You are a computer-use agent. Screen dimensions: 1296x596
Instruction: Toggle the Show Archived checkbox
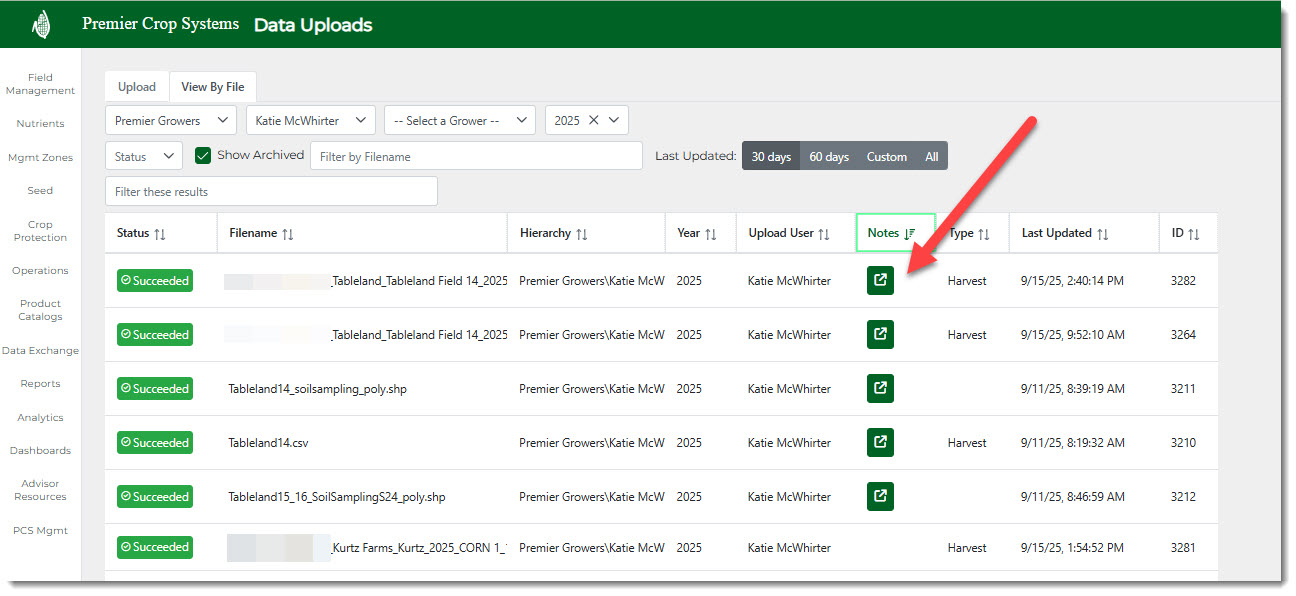(x=203, y=155)
